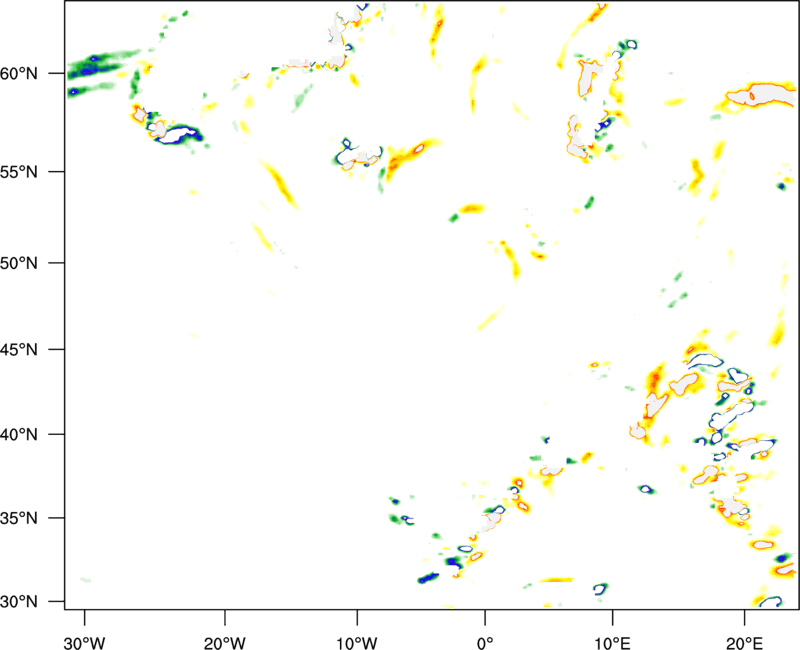Click the 35°N latitude label
The image size is (800, 650).
tap(19, 518)
